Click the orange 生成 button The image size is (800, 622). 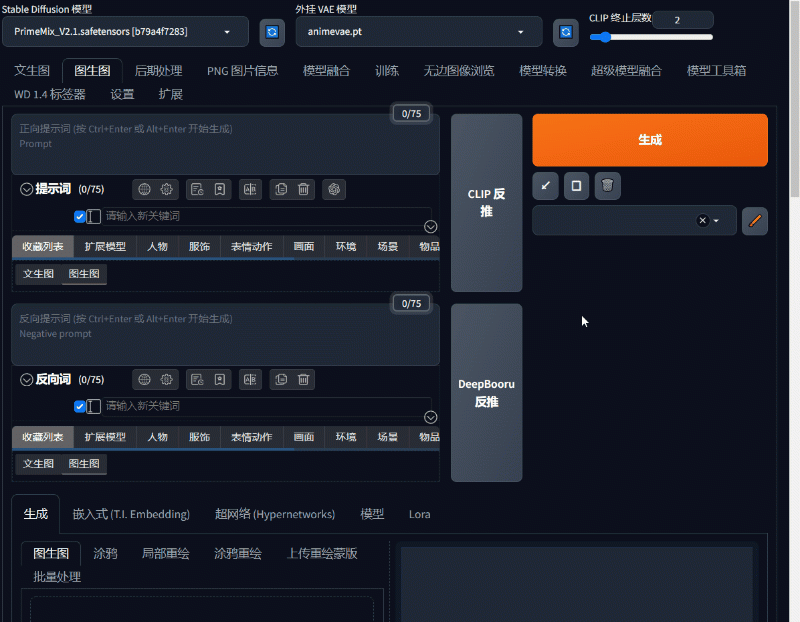click(x=649, y=140)
